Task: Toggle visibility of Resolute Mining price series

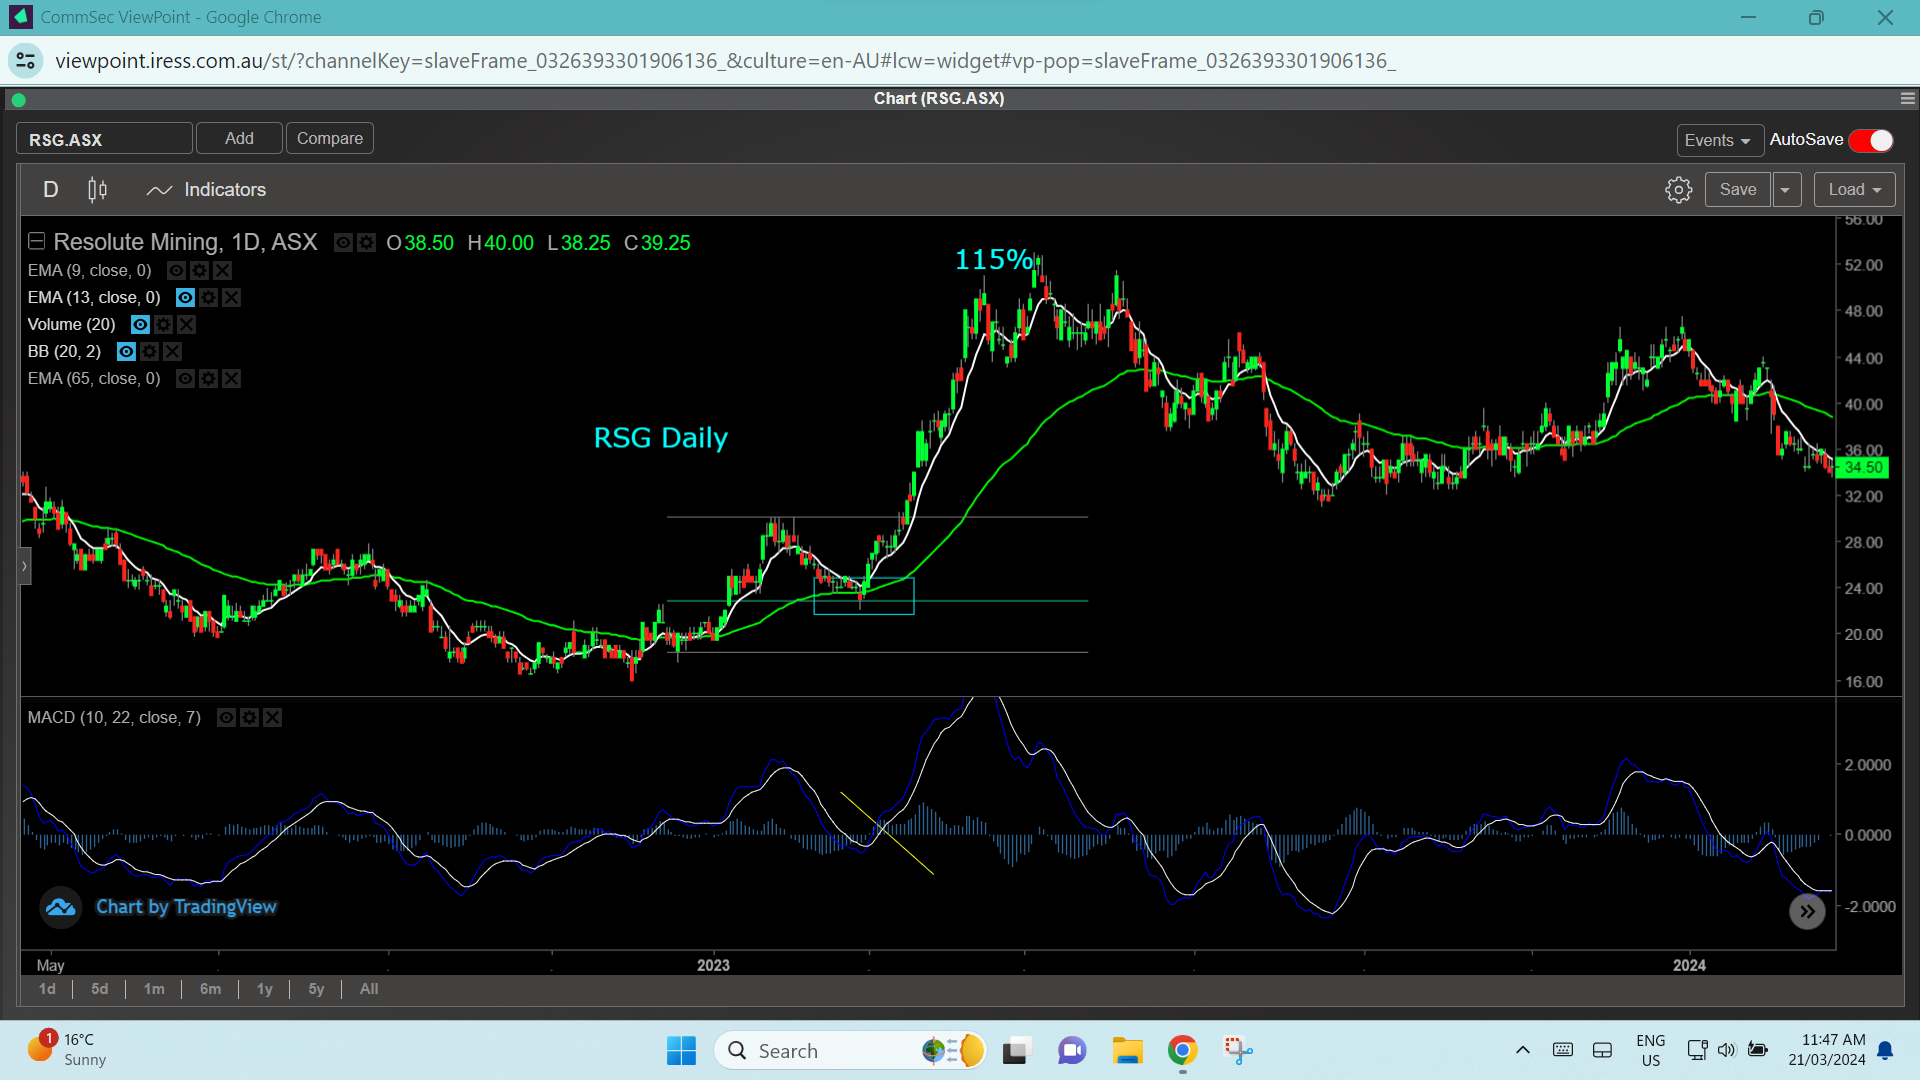Action: 343,243
